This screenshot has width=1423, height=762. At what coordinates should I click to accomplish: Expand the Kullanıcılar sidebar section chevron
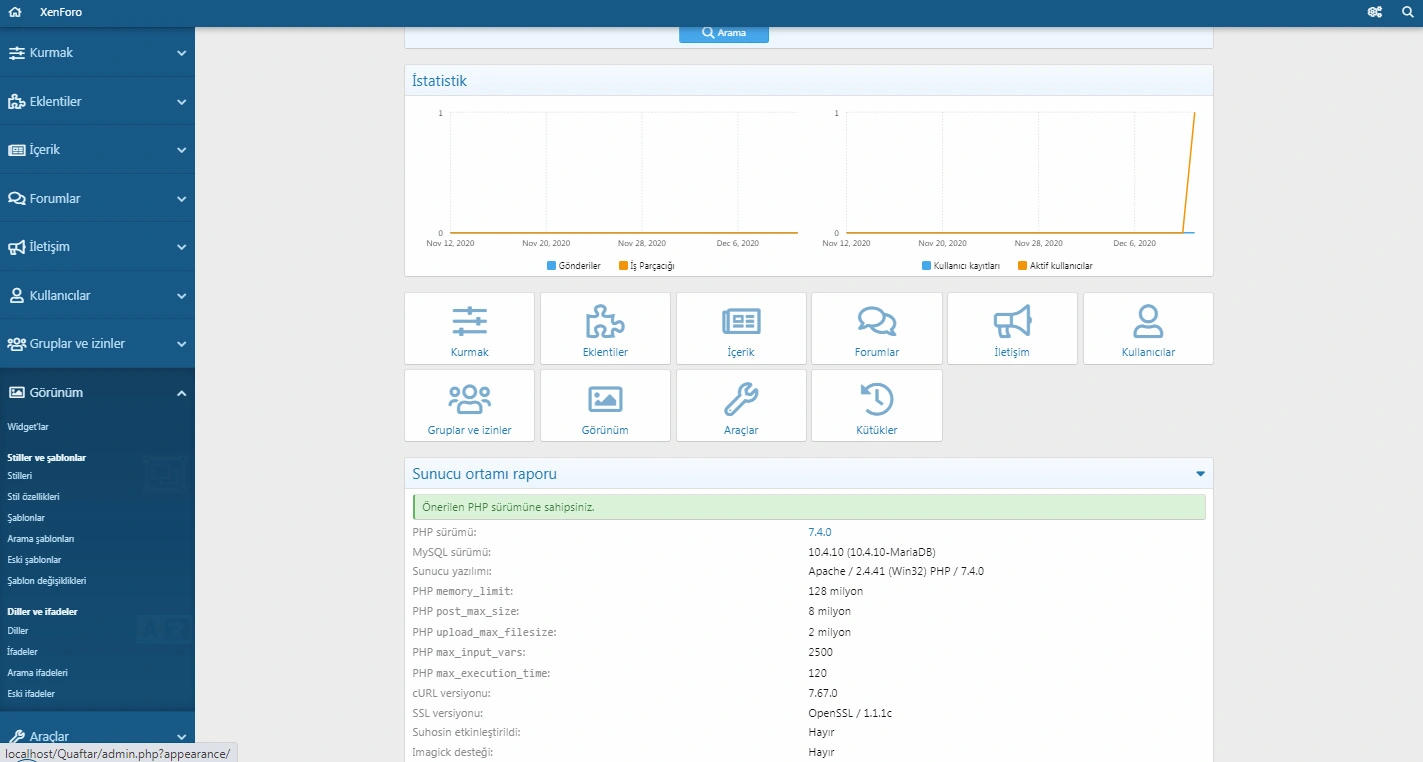181,296
